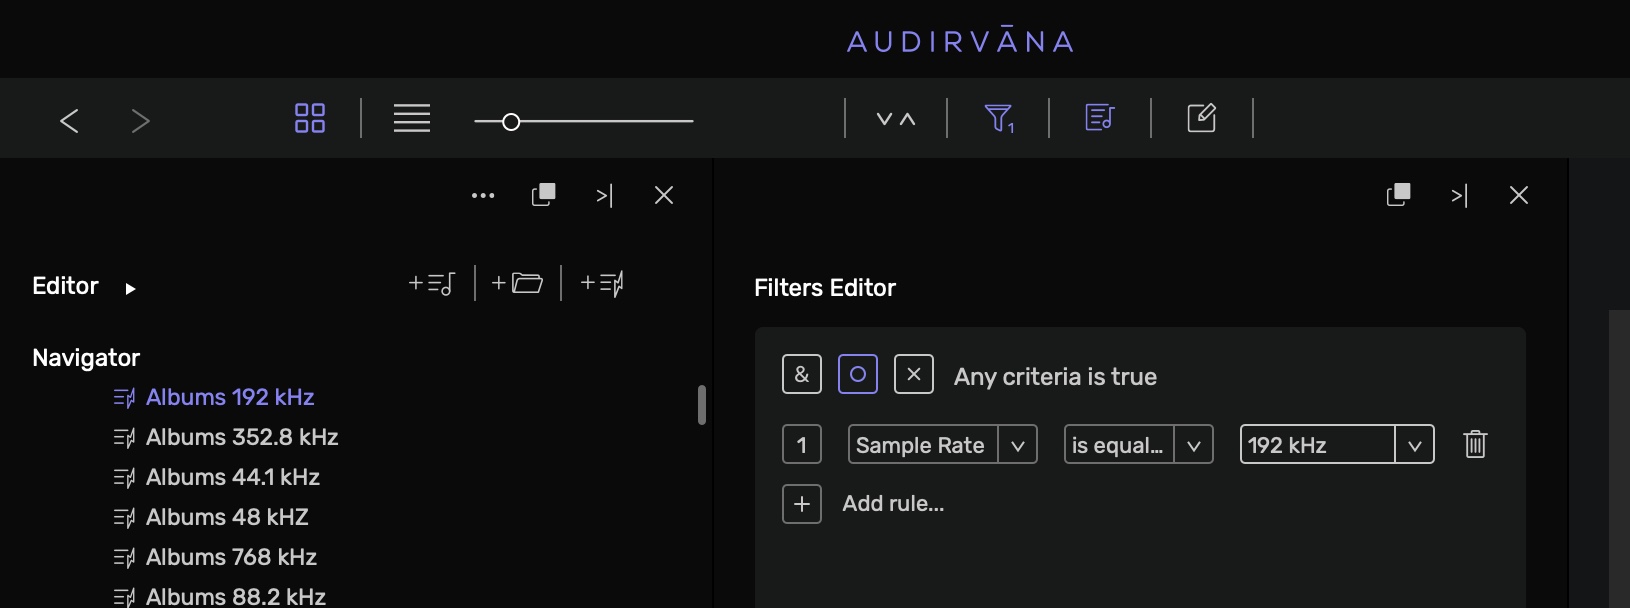Collapse the Filters Editor panel sideways
This screenshot has width=1630, height=608.
1460,196
